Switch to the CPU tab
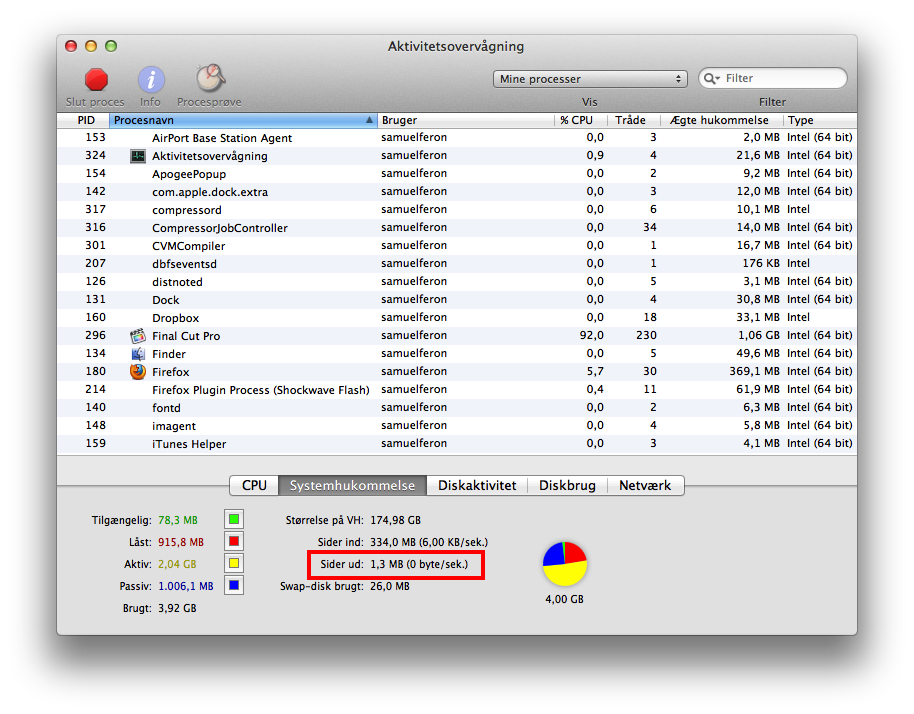Screen dimensions: 914x714 click(254, 486)
